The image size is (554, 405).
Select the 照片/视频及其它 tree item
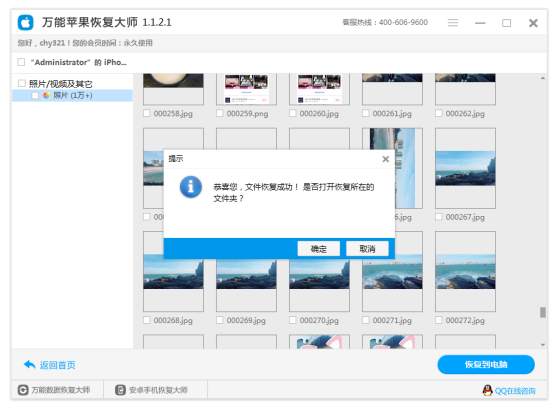coord(60,84)
